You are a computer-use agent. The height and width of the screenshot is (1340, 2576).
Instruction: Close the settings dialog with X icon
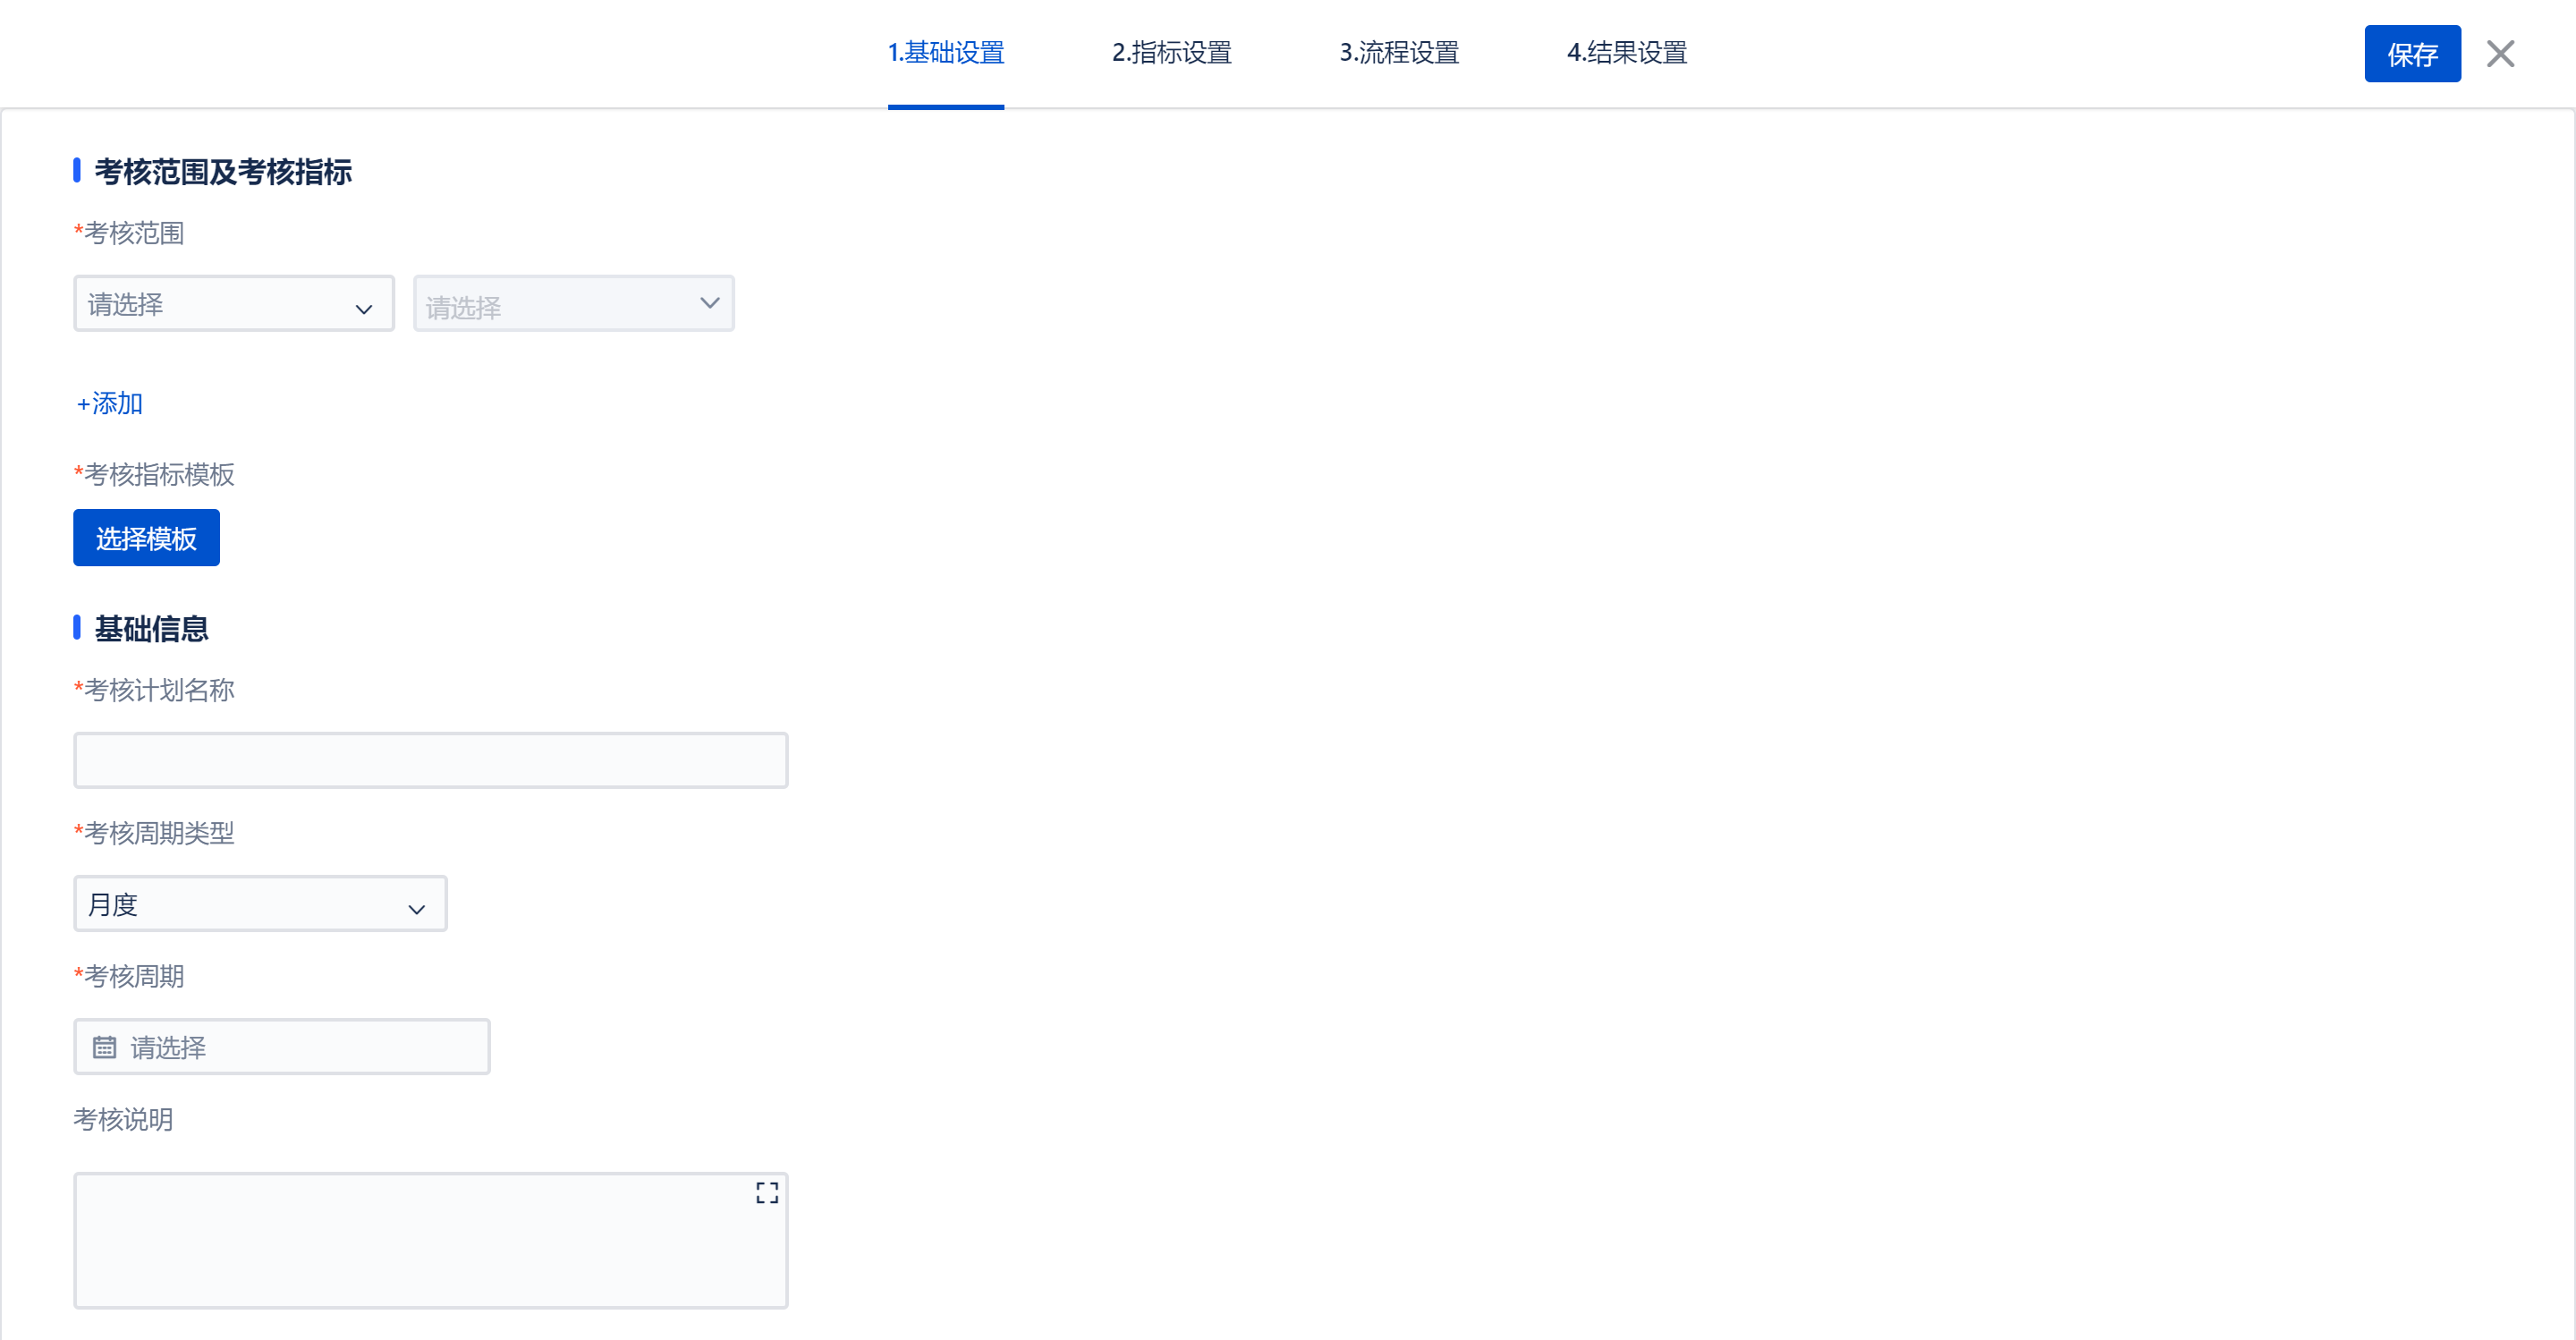click(x=2500, y=54)
